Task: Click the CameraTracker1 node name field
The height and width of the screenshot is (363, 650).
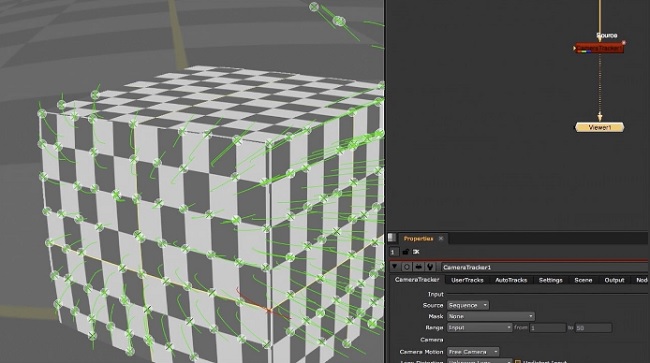Action: tap(544, 267)
